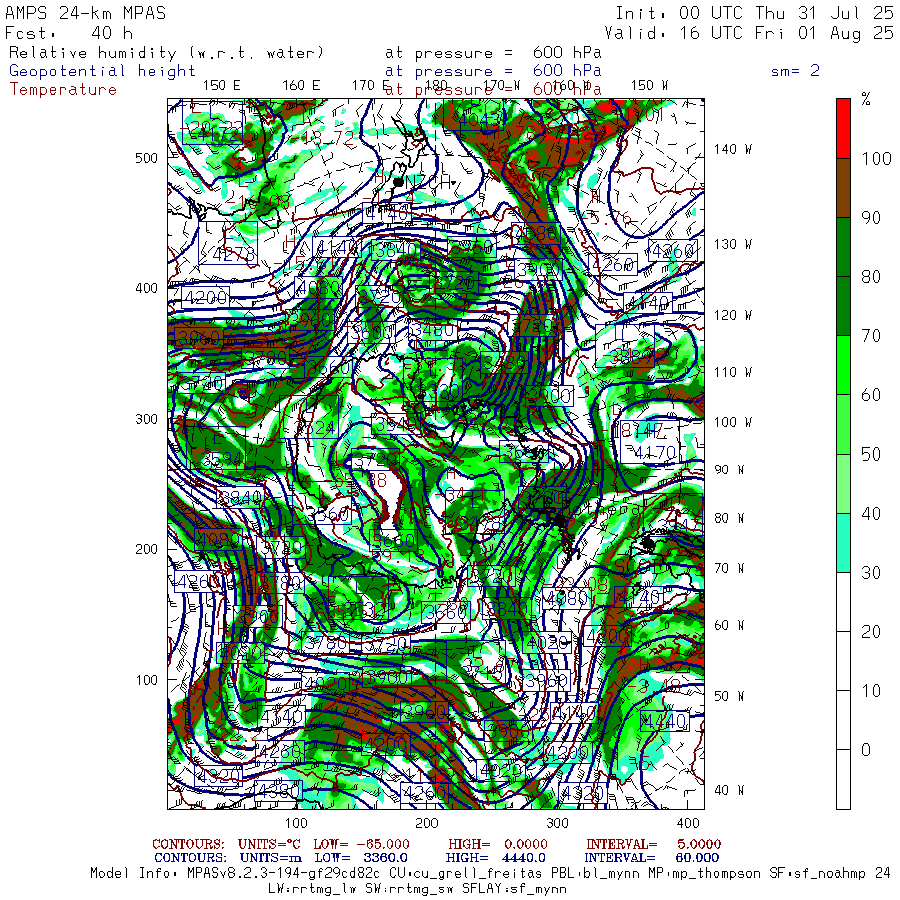Click the red 'Temperature' label
This screenshot has width=900, height=900.
63,90
